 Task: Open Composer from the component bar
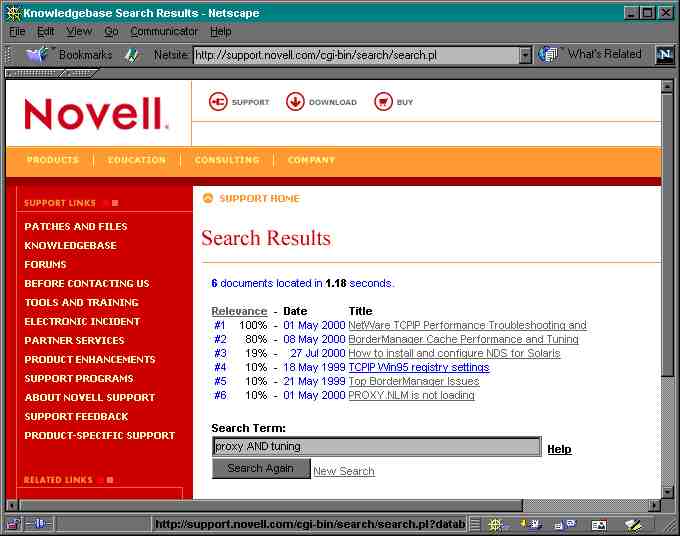click(x=633, y=525)
